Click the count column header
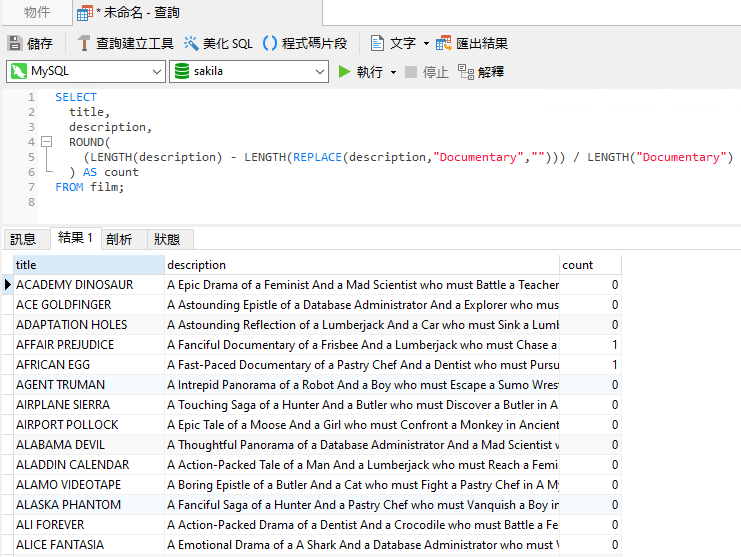The image size is (741, 557). (x=589, y=265)
